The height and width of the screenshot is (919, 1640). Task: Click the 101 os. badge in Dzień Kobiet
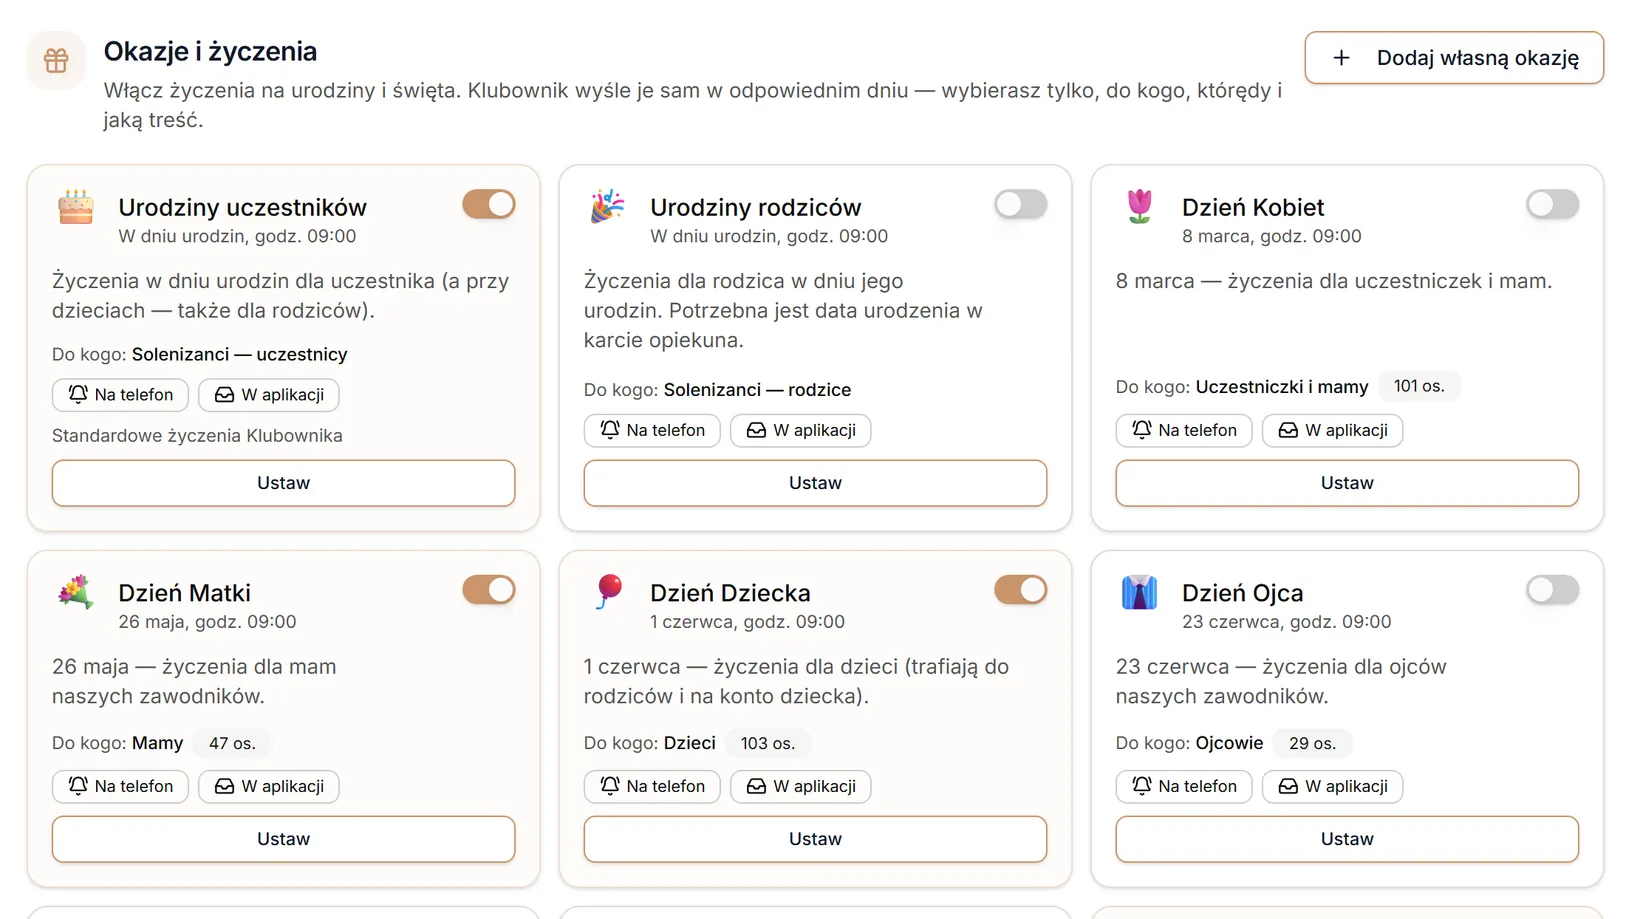[1419, 386]
